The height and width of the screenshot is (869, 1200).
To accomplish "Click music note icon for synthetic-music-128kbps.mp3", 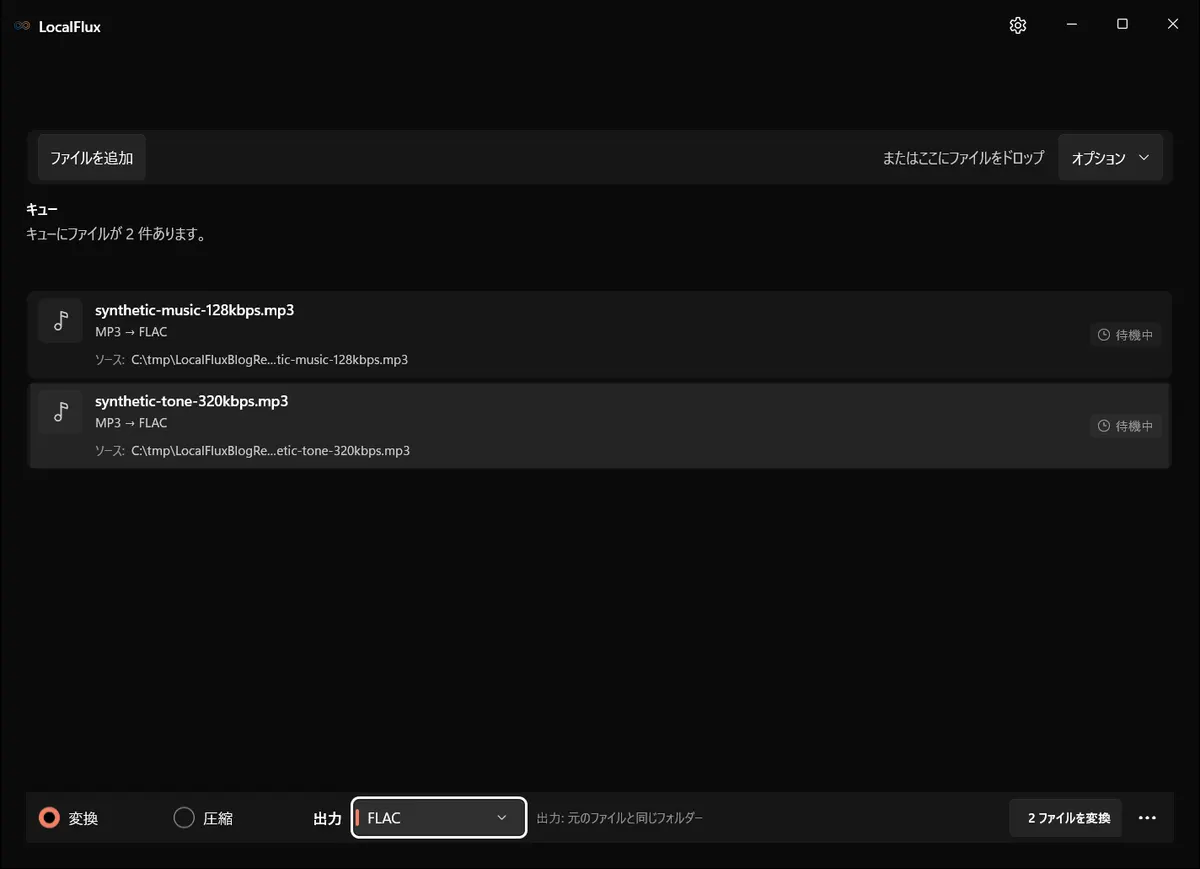I will click(61, 320).
